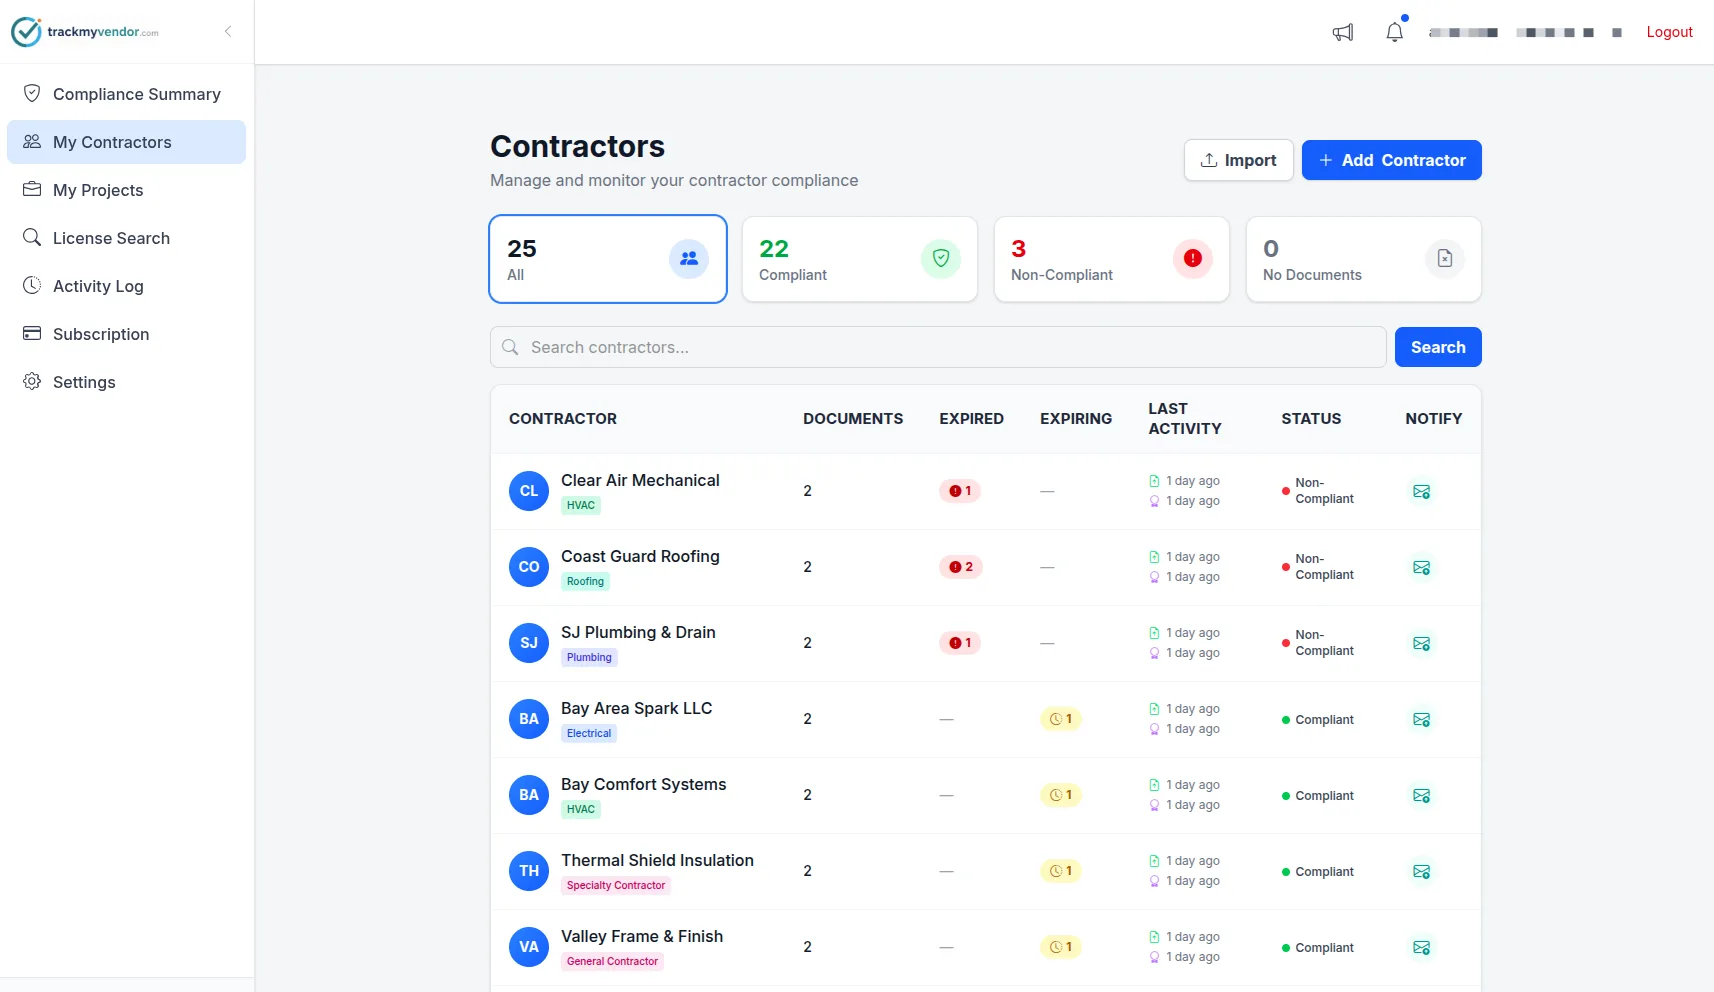Screen dimensions: 1714x992
Task: Open the Compliance Summary section
Action: point(136,94)
